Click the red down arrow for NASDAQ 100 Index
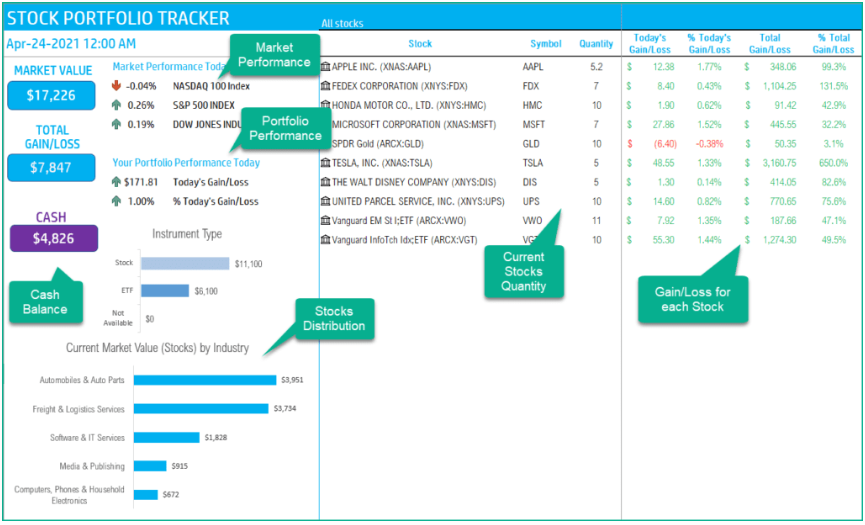865x525 pixels. [x=116, y=86]
